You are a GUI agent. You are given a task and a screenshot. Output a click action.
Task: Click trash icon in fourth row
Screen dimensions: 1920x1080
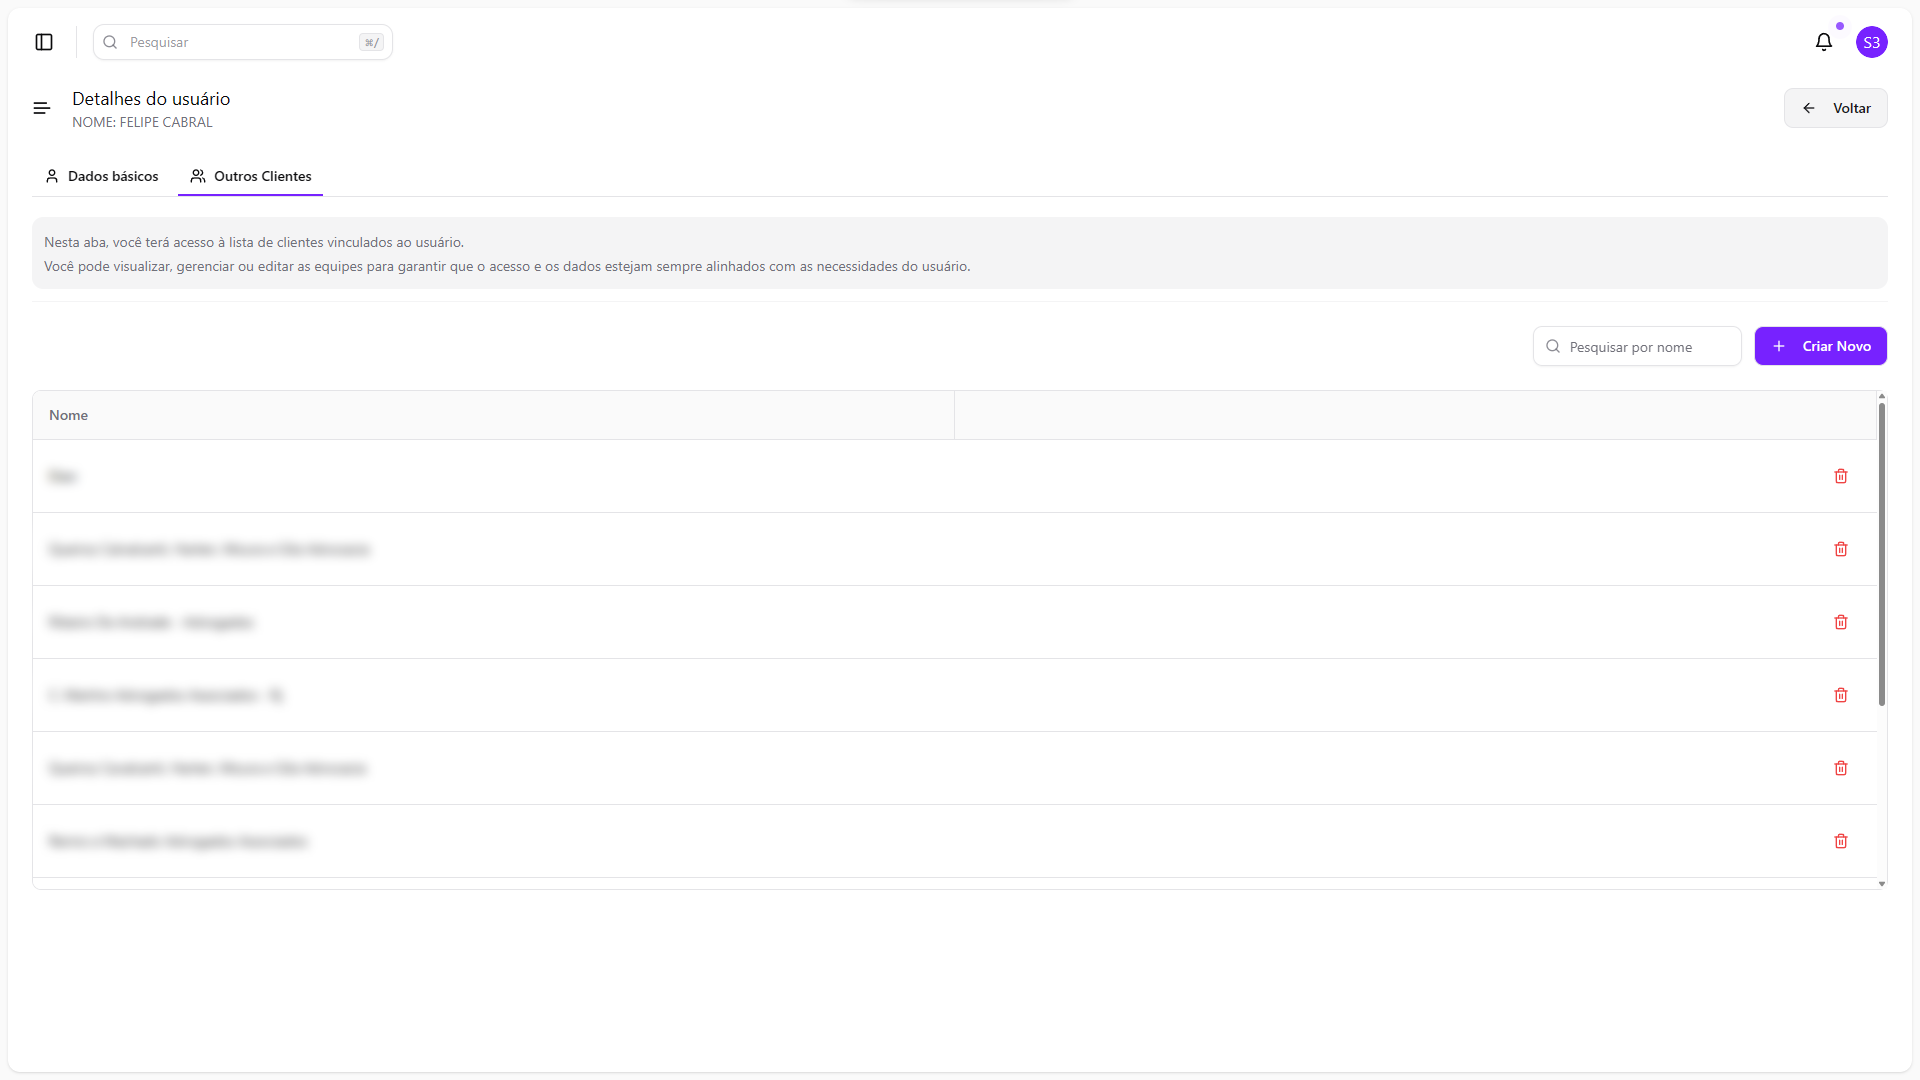point(1840,695)
